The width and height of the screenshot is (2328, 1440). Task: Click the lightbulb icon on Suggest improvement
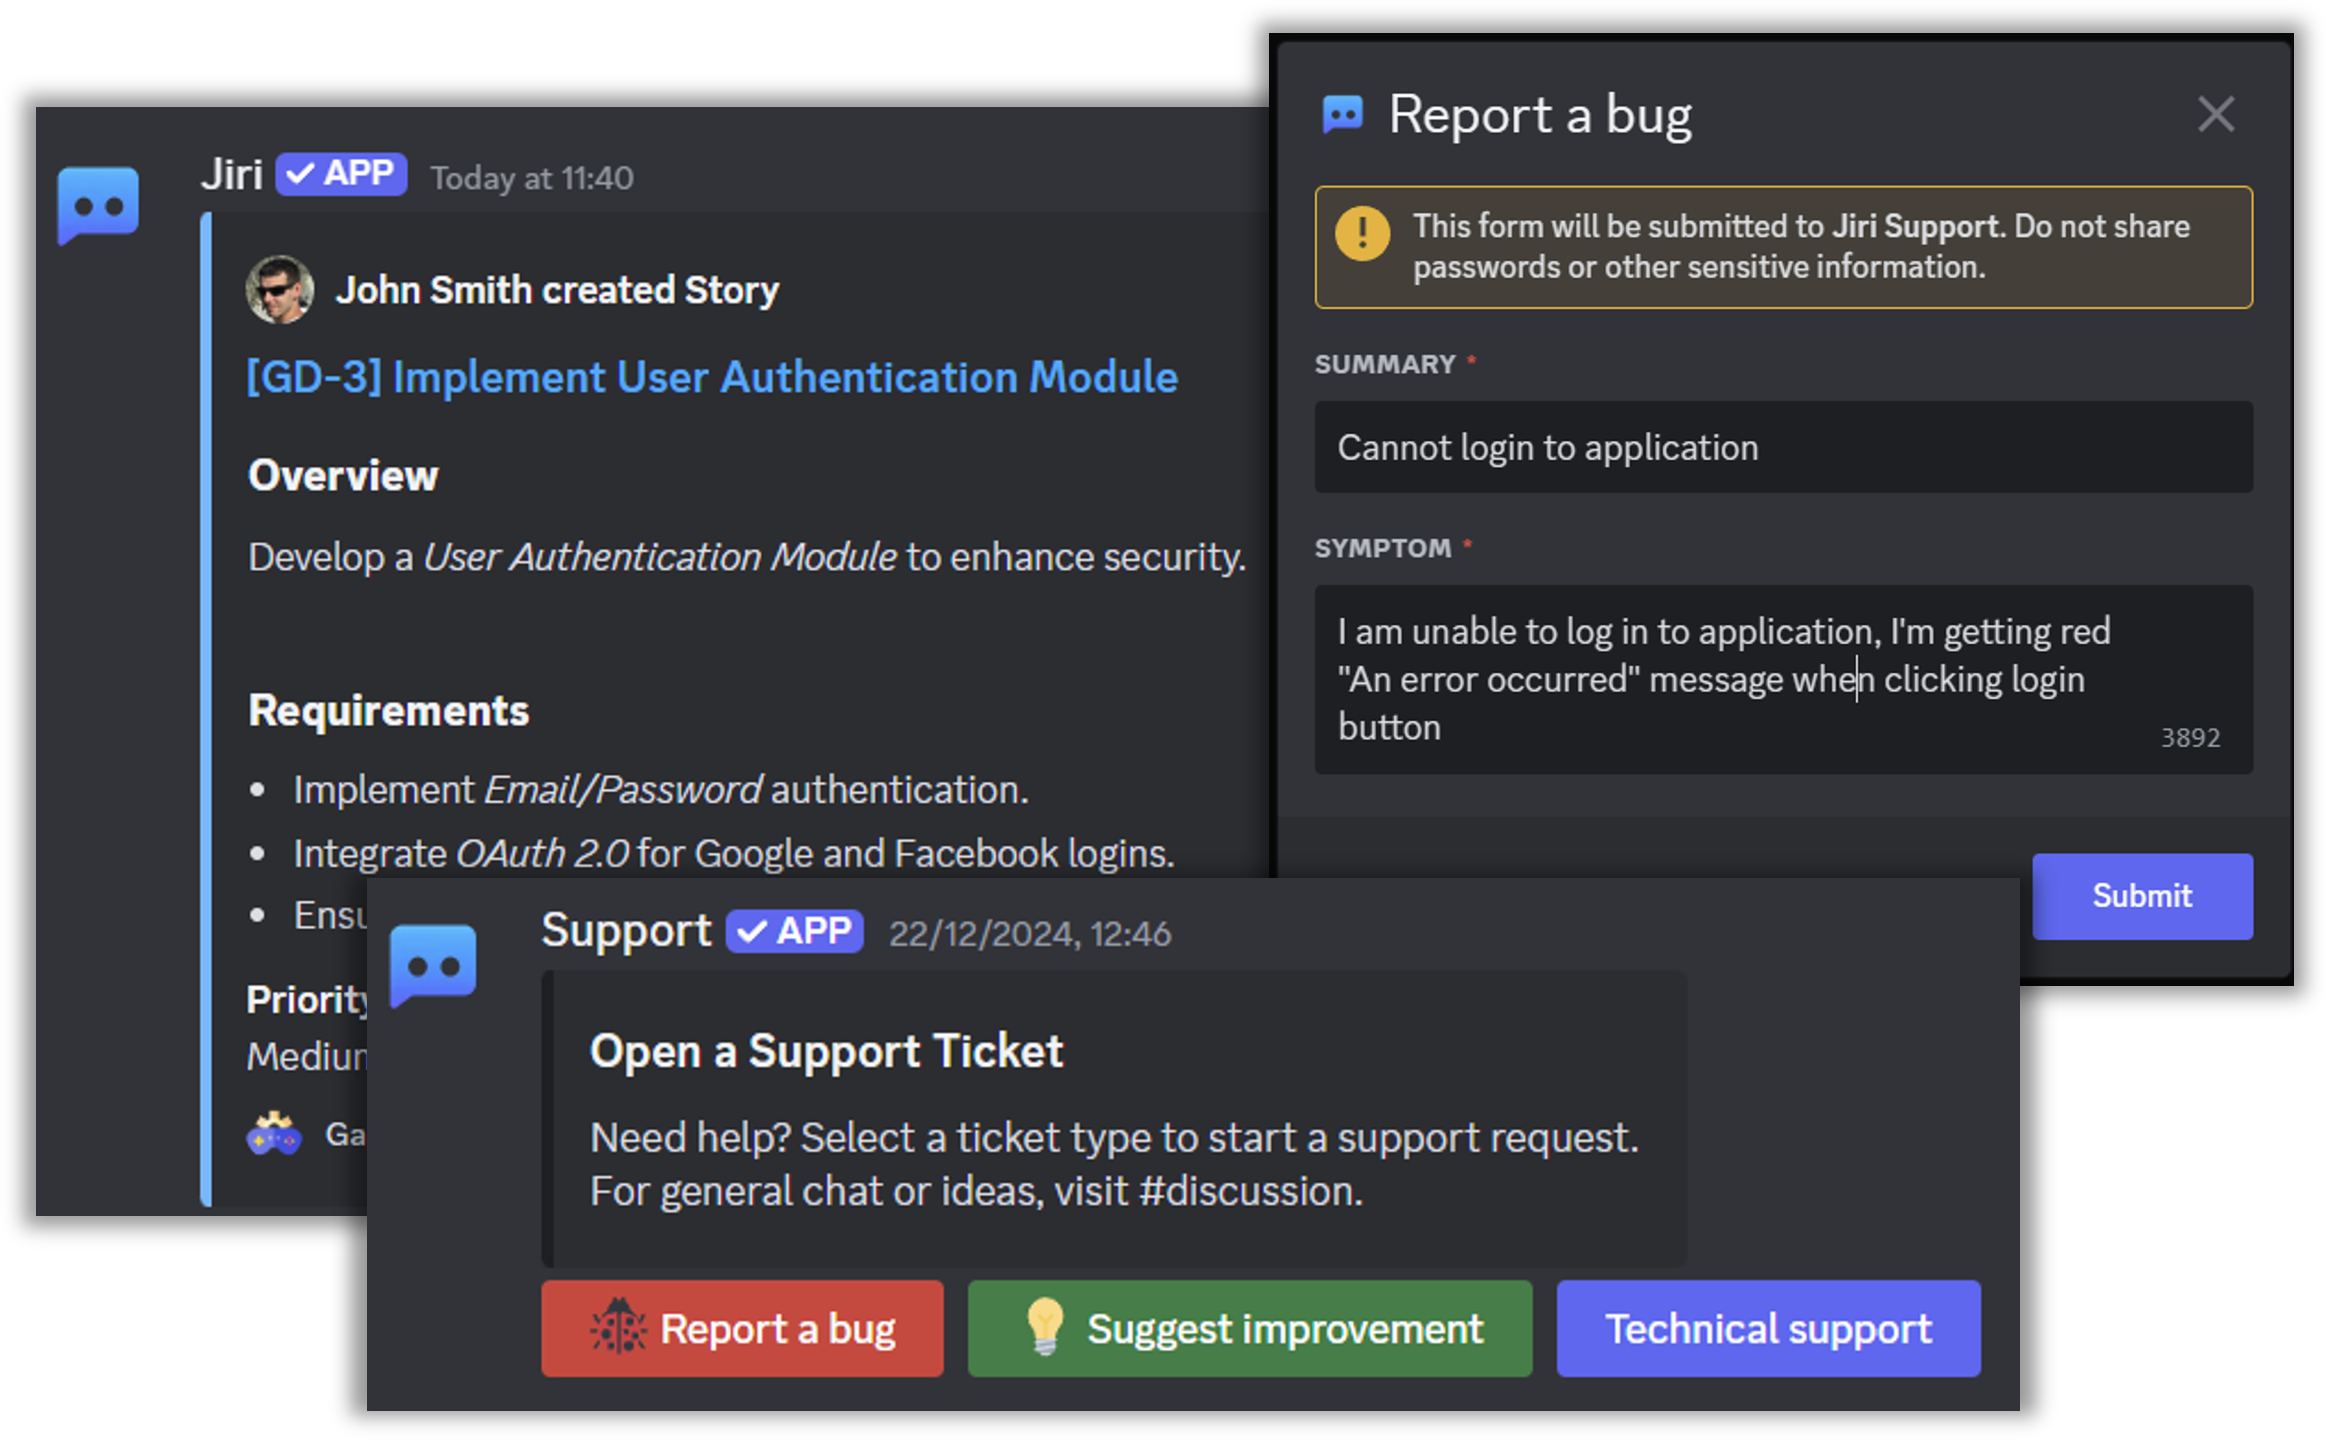1044,1326
